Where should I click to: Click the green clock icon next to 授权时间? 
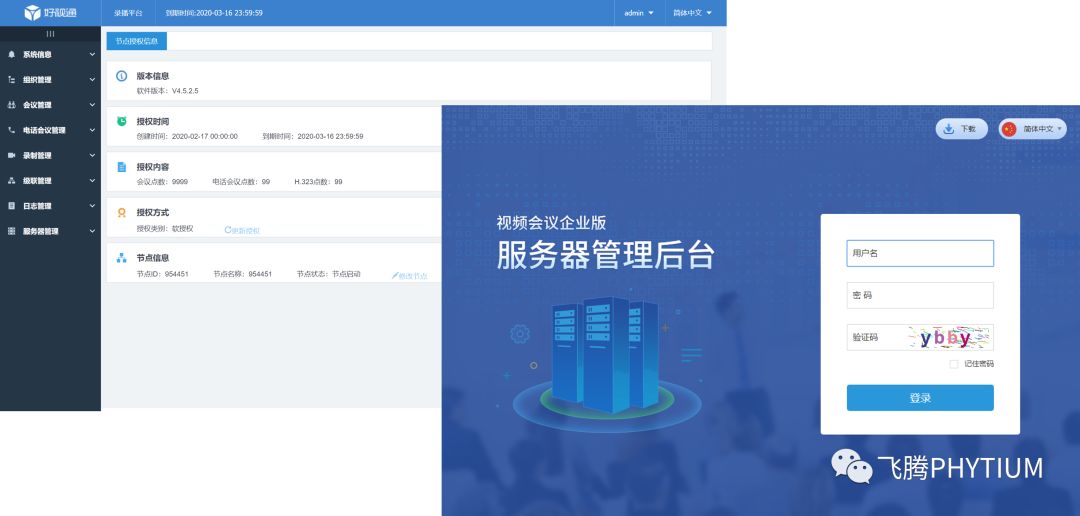tap(122, 121)
